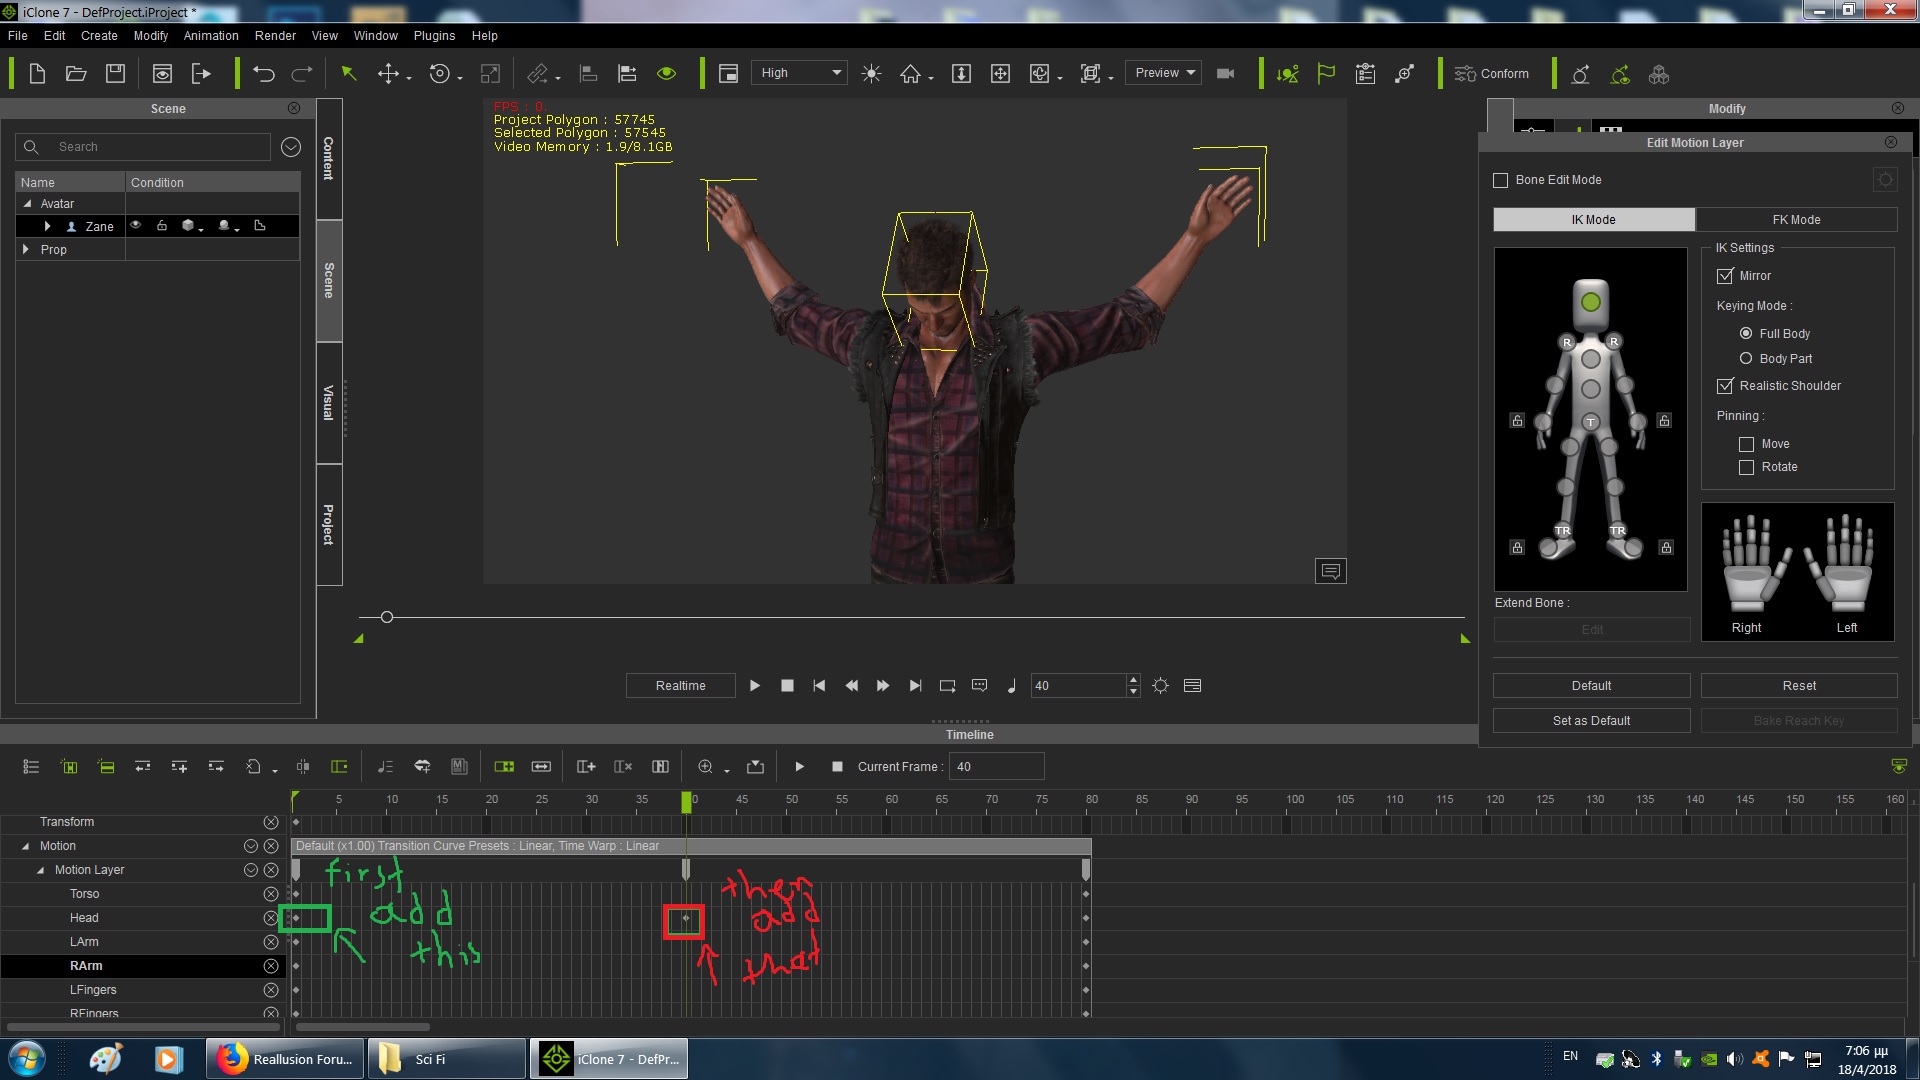Uncheck the Mirror checkbox
The width and height of the screenshot is (1920, 1080).
[1724, 276]
